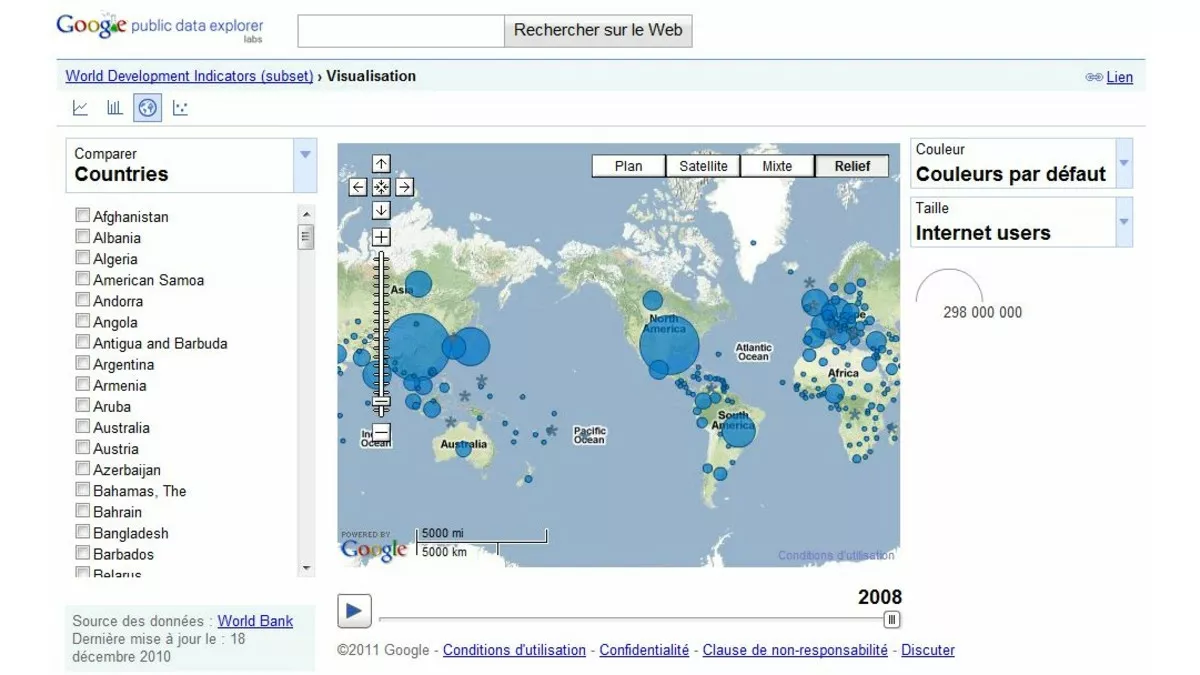Check the Bahrain checkbox
Screen dimensions: 1200x675
[83, 510]
